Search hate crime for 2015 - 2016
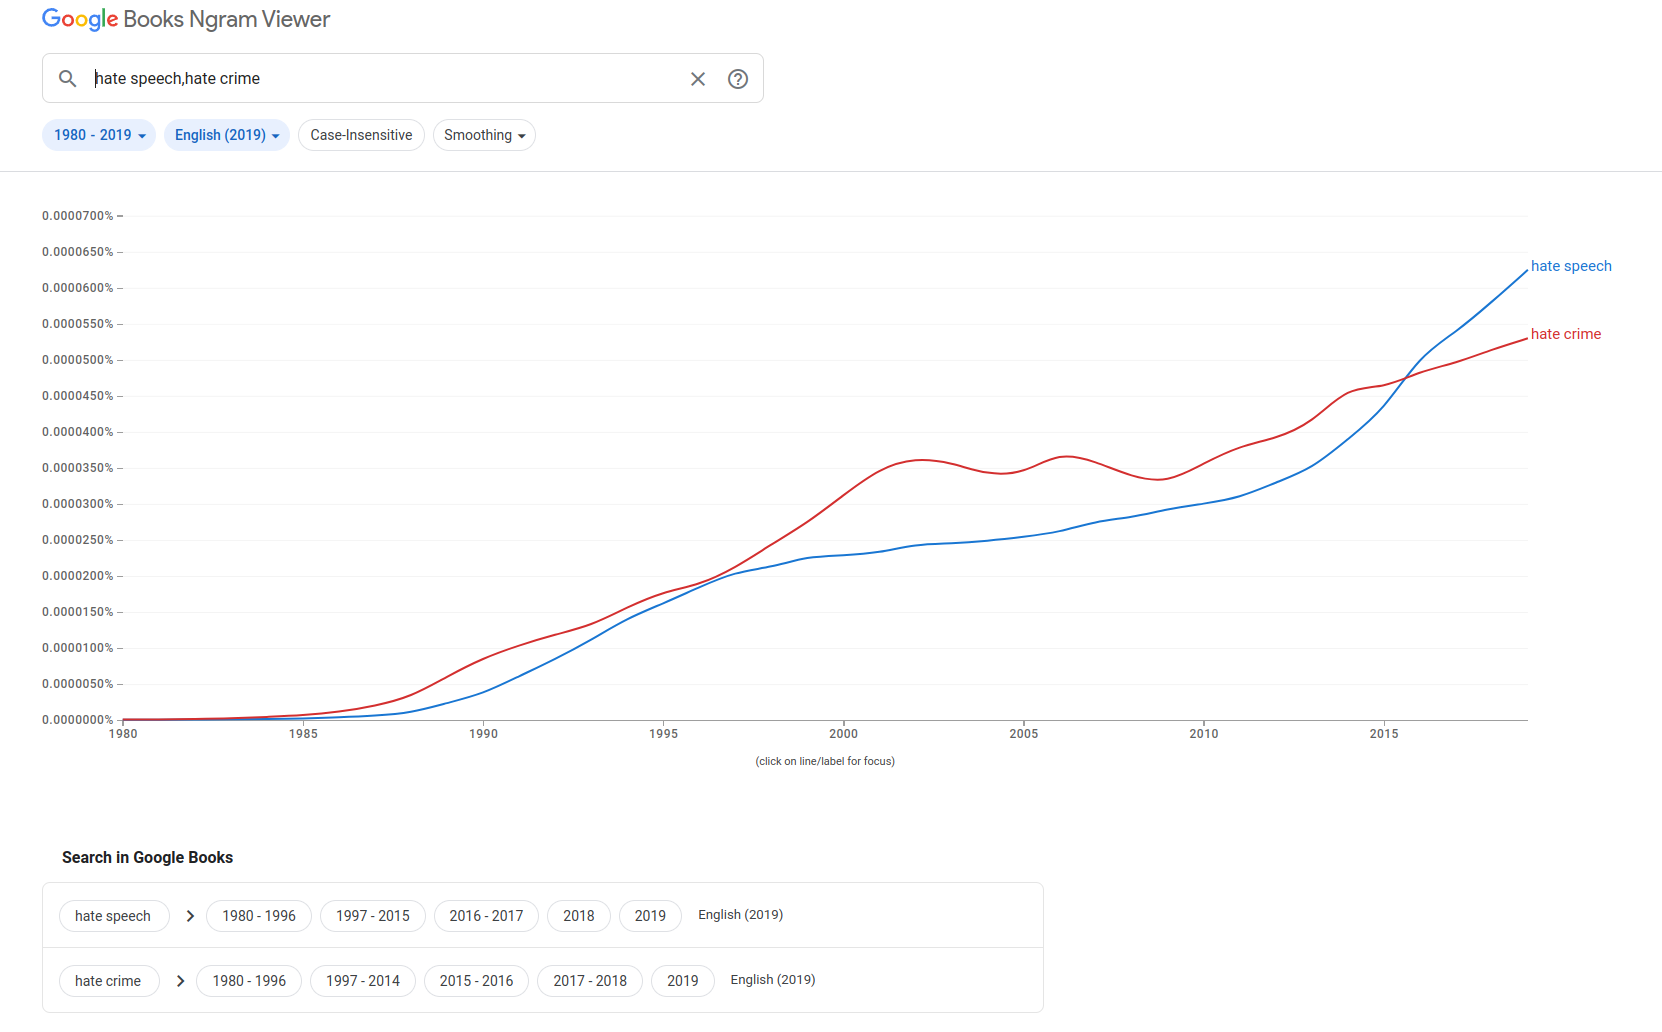 [x=477, y=981]
